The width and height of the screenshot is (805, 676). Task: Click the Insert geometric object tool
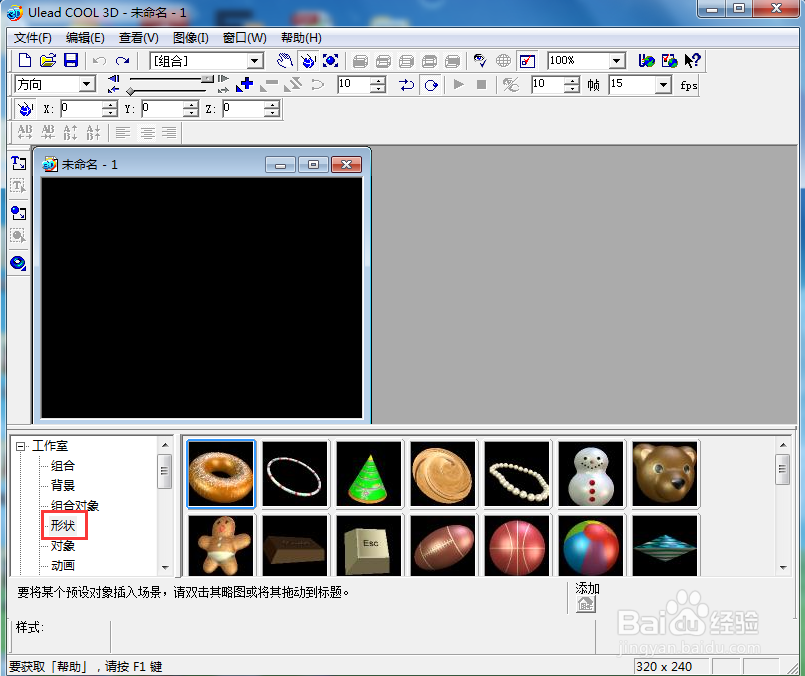[x=18, y=263]
